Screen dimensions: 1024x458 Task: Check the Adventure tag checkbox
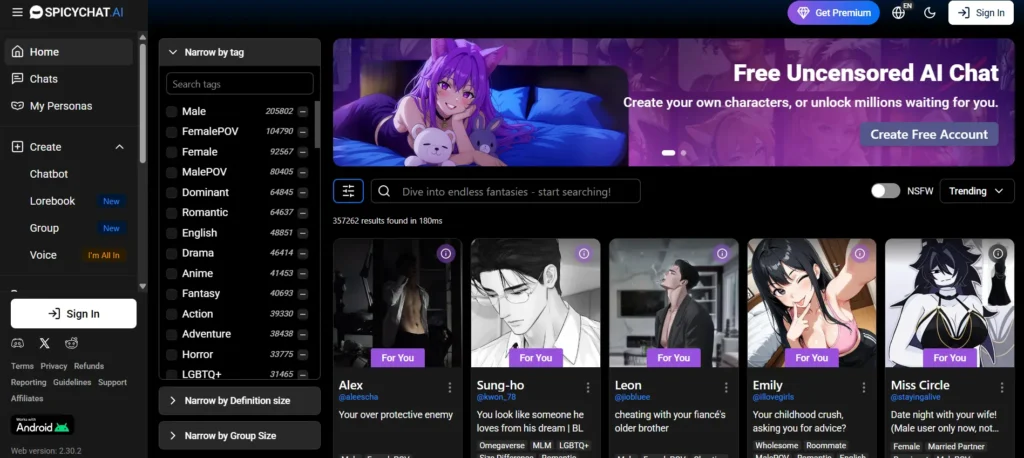[x=172, y=335]
